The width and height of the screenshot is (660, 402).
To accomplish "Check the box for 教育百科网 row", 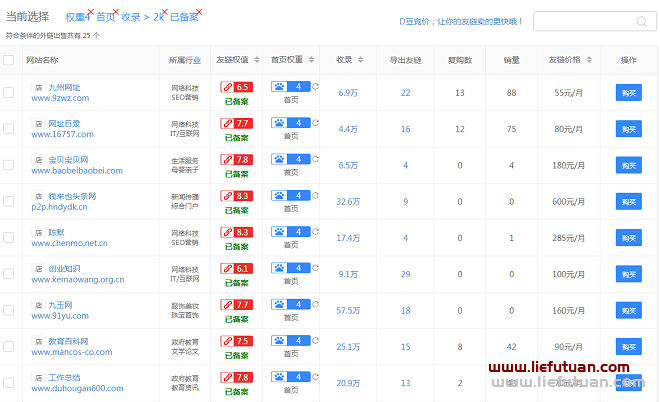I will 8,346.
